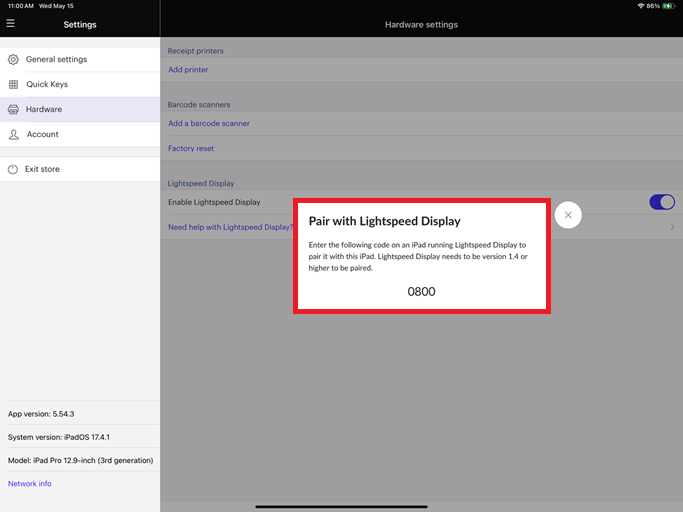Click the General settings gear icon
The width and height of the screenshot is (683, 512).
click(x=14, y=59)
